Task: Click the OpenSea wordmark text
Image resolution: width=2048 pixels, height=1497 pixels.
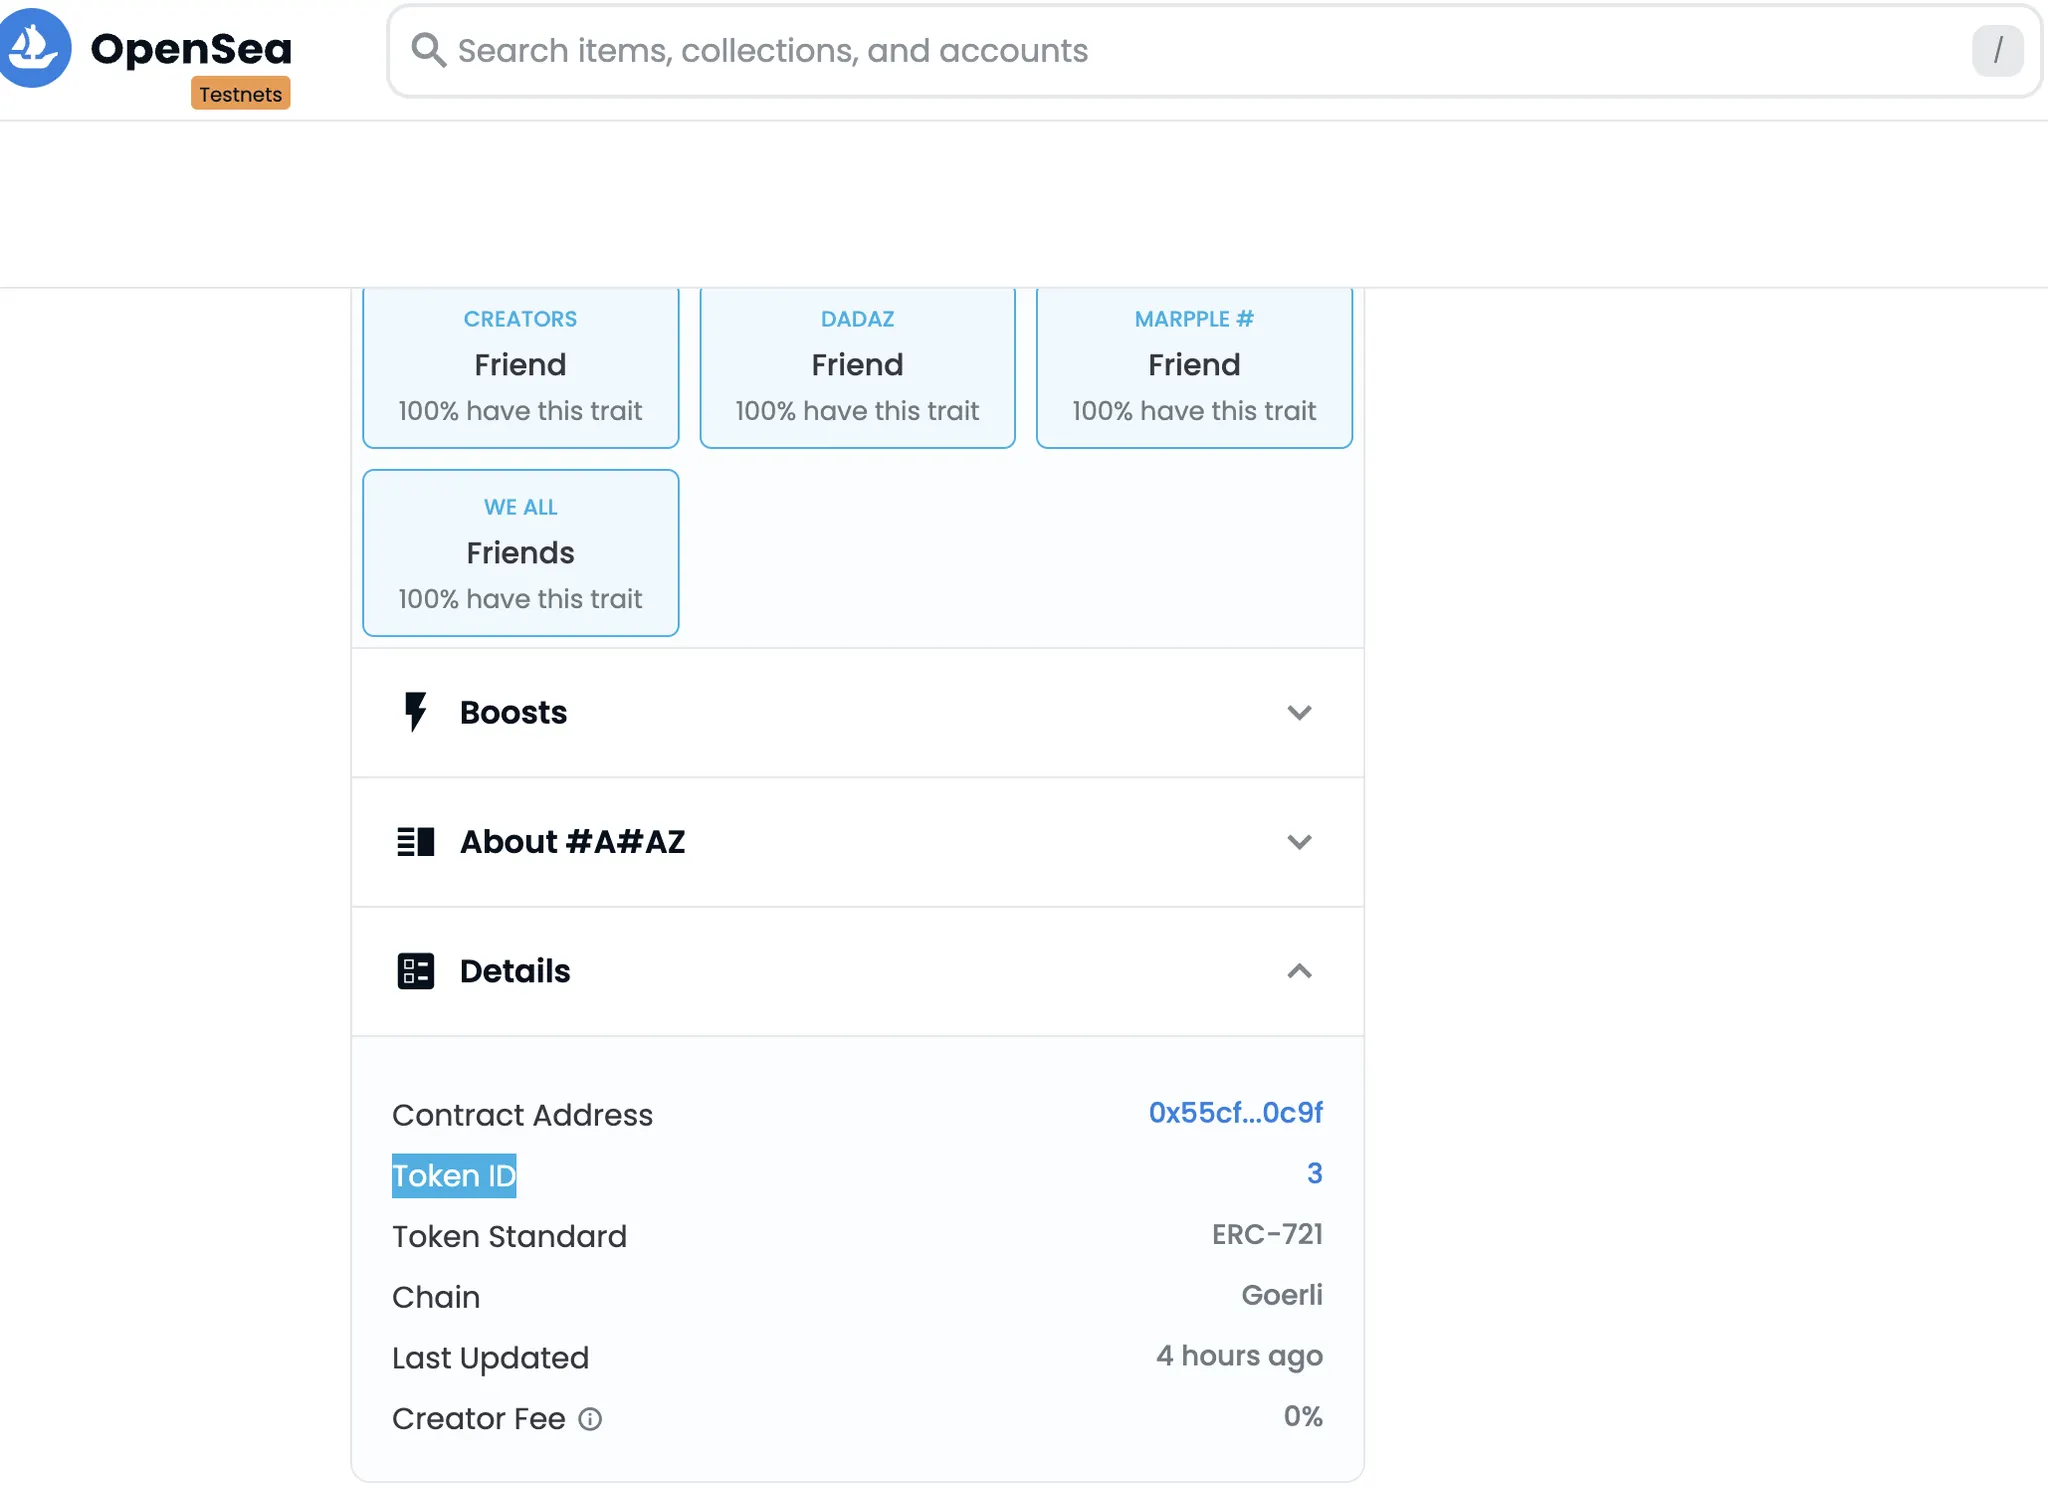Action: [x=191, y=48]
